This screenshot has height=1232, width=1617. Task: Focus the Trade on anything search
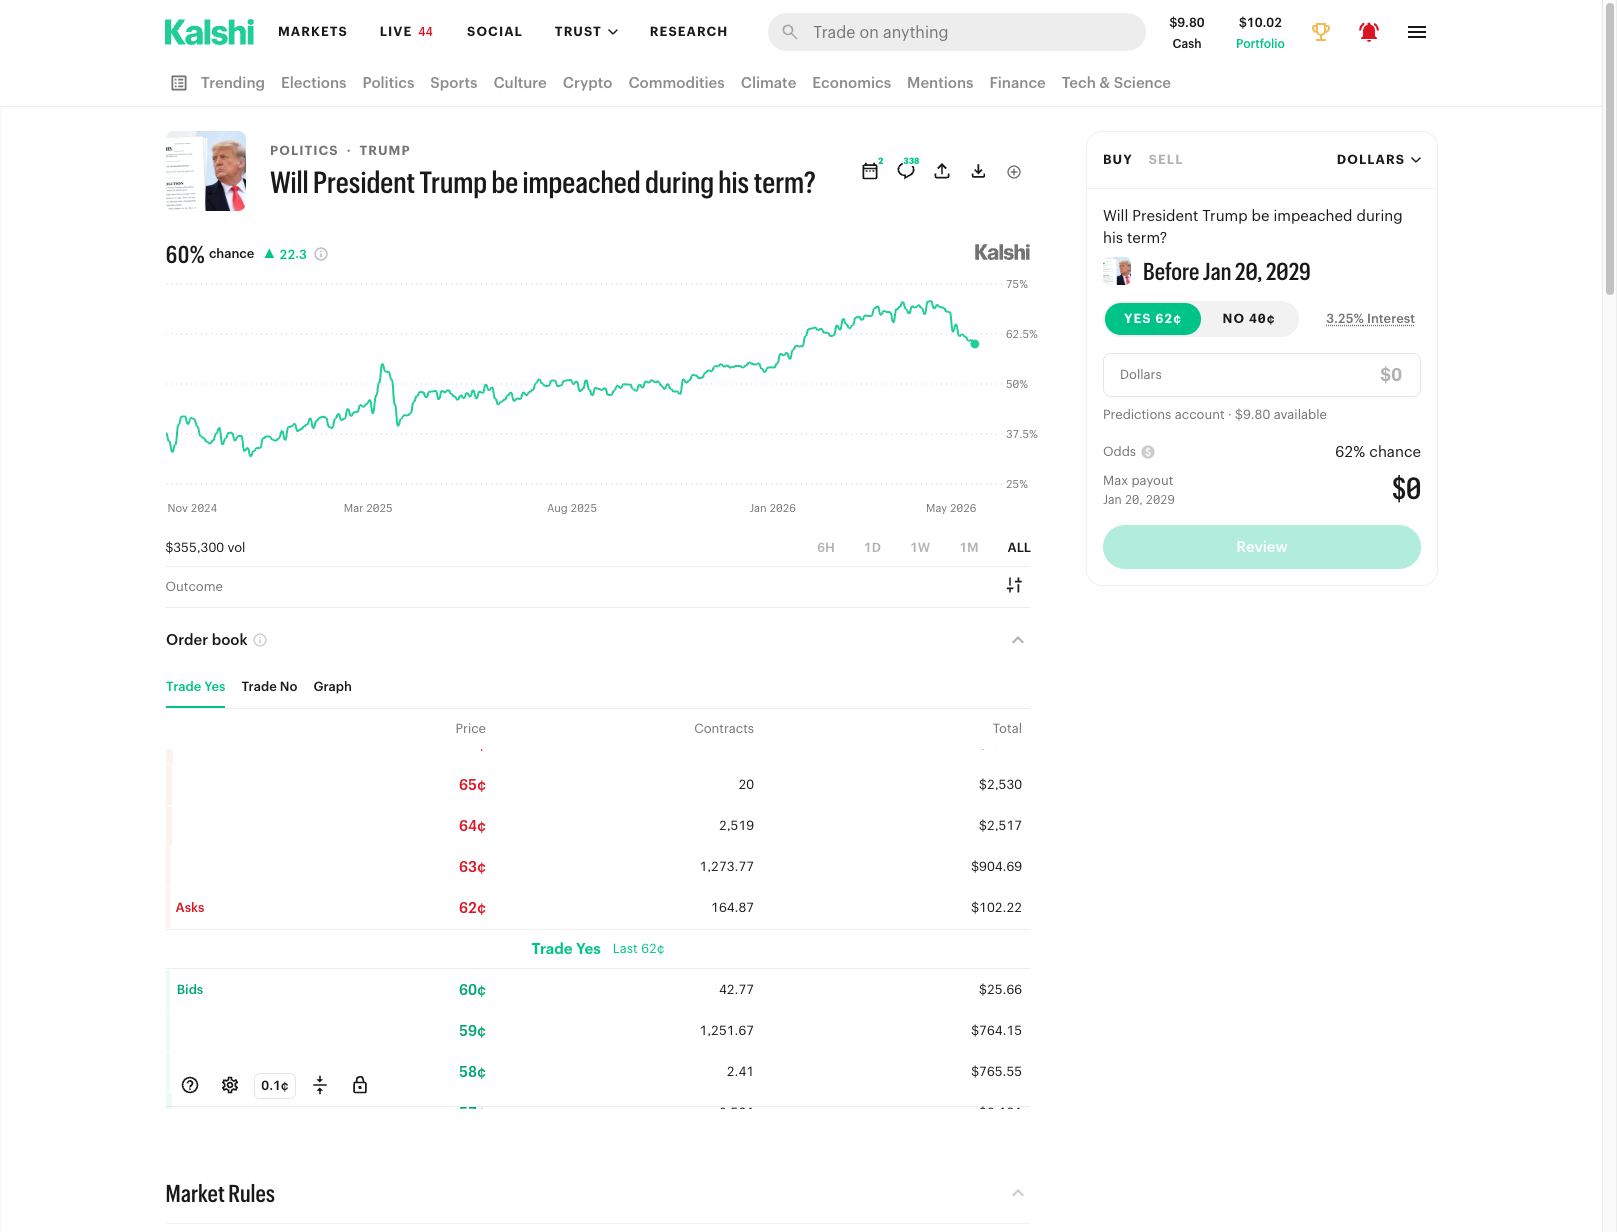pyautogui.click(x=957, y=32)
